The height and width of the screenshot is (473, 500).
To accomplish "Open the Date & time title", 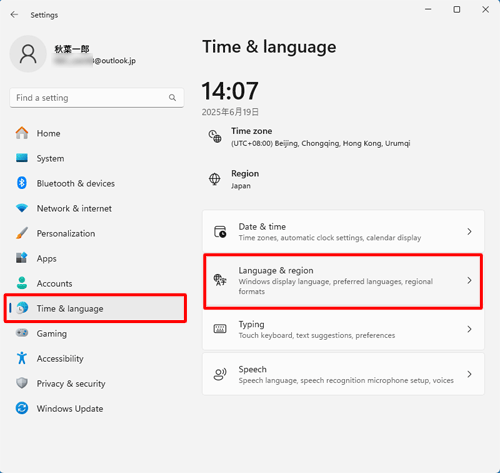I will [x=262, y=227].
